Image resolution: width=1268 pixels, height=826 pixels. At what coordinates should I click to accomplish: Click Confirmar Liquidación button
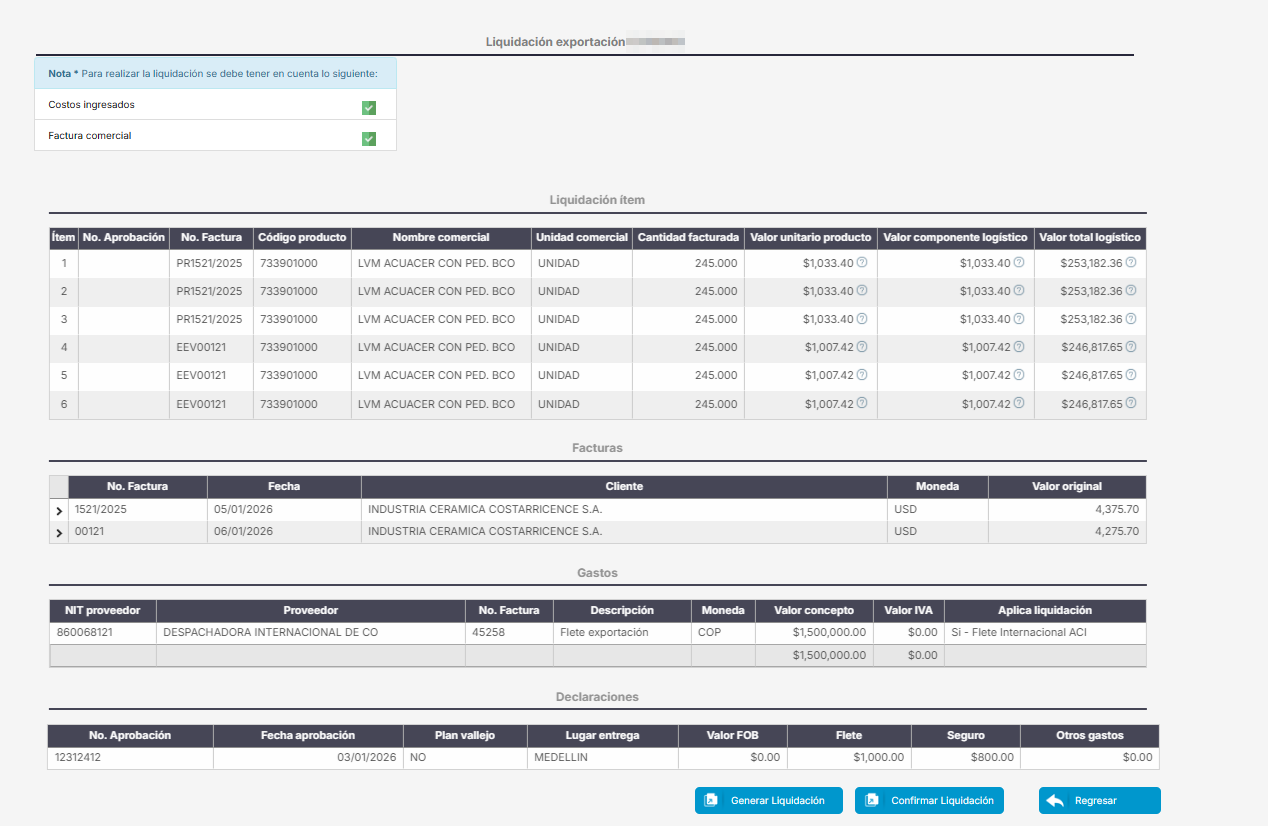(929, 801)
